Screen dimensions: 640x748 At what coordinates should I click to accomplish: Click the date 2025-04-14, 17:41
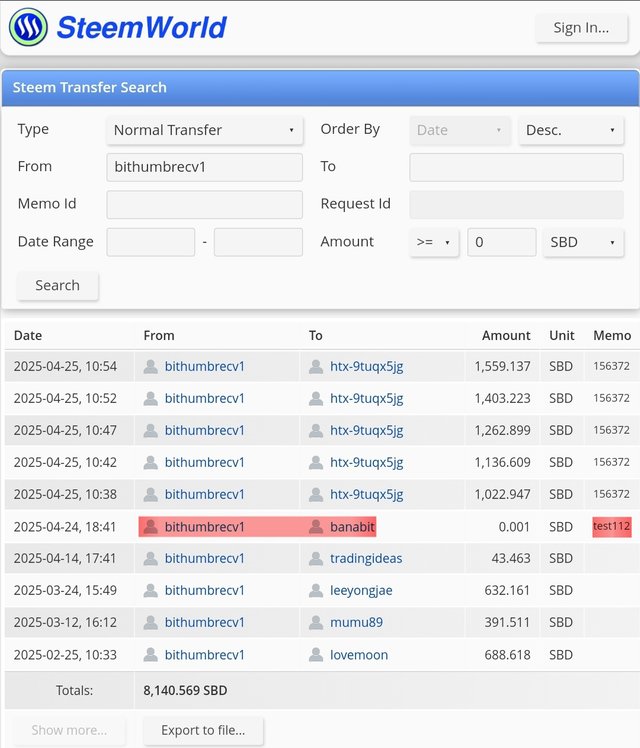(65, 558)
